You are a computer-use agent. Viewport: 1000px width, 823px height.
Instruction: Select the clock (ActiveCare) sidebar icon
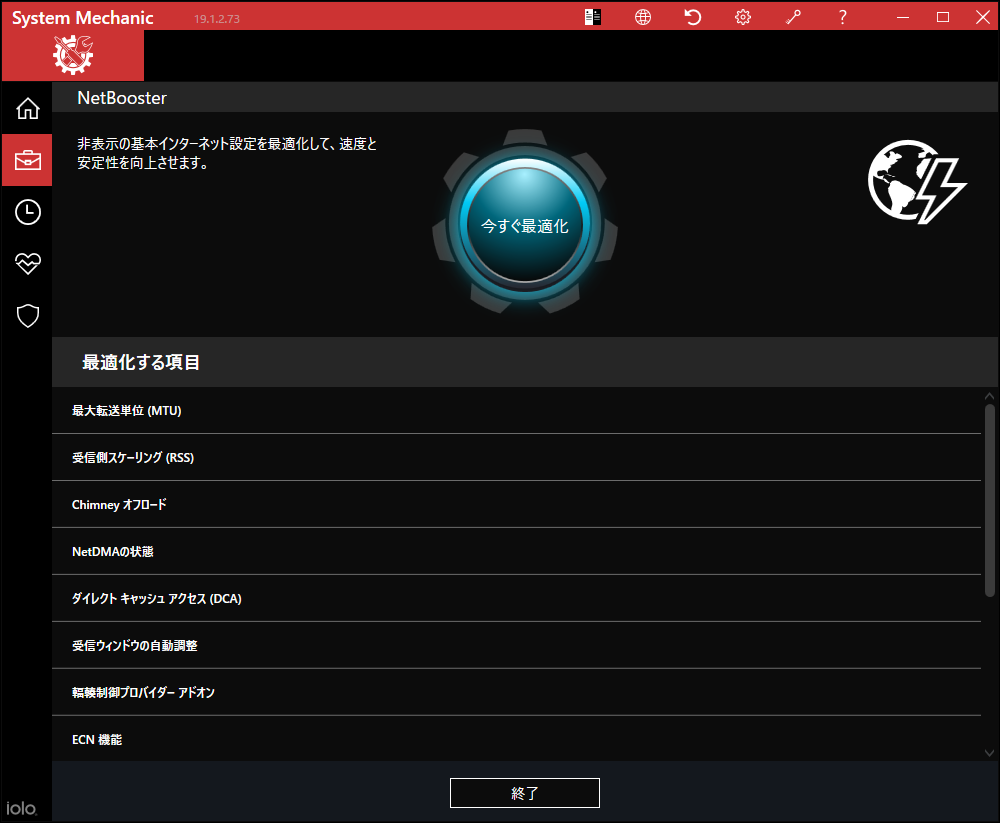point(26,212)
